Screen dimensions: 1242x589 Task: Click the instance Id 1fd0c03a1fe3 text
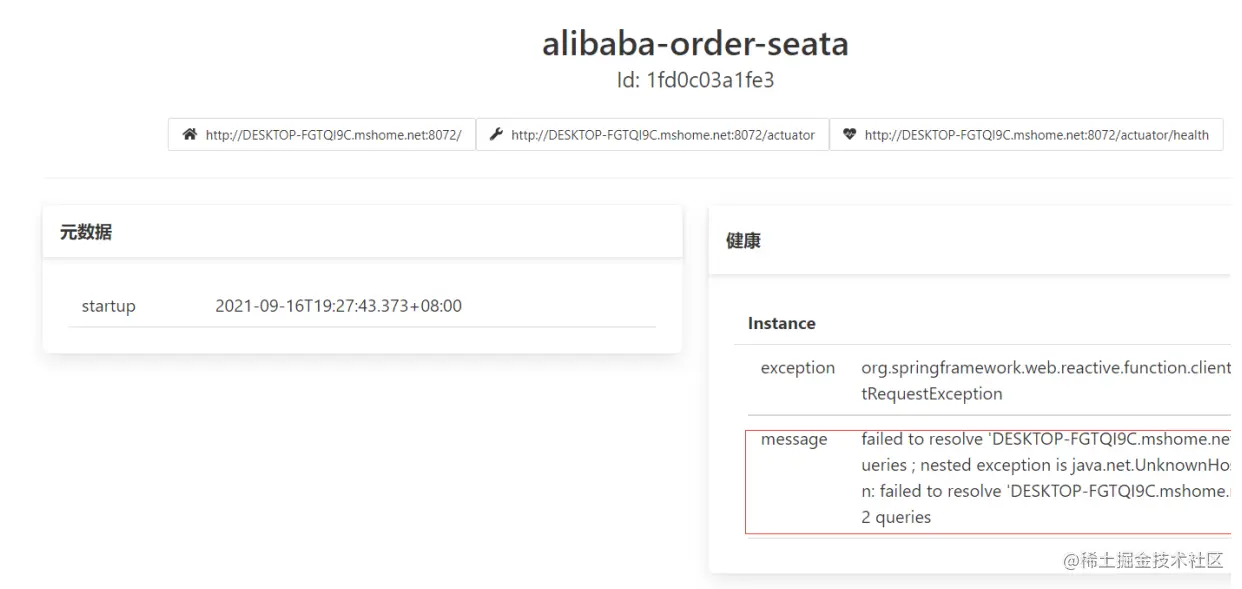coord(695,80)
